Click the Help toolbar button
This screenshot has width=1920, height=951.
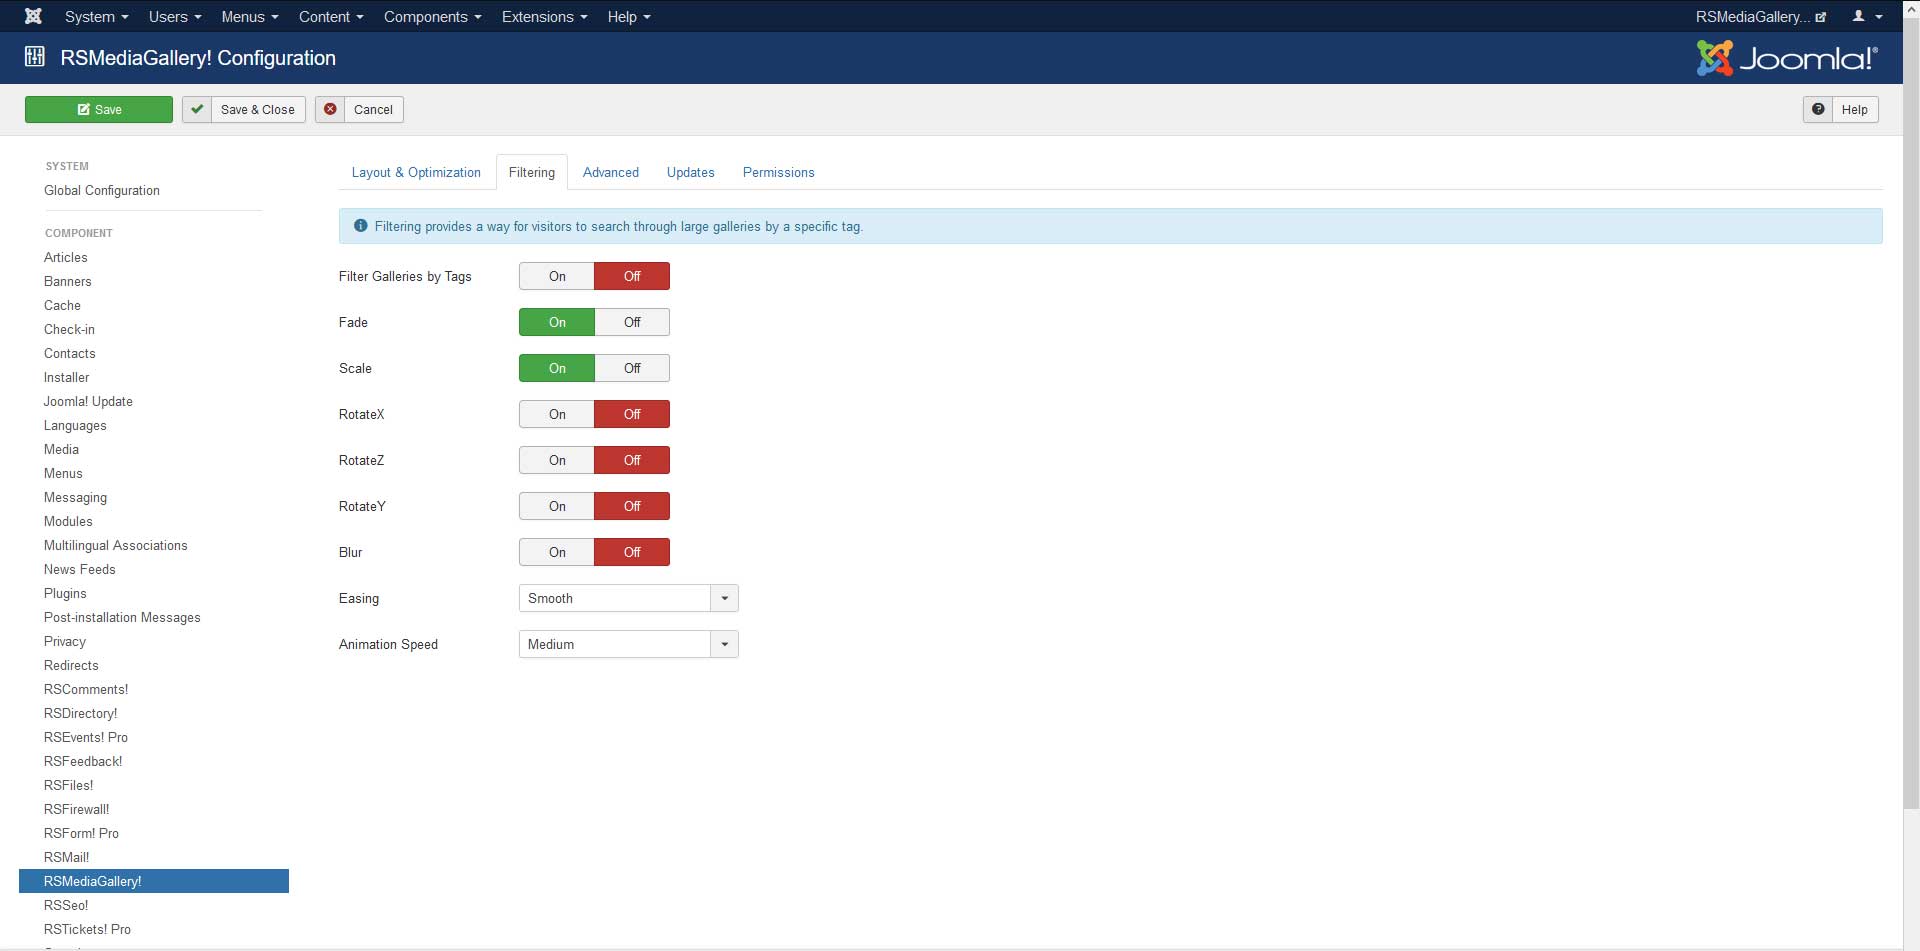(1841, 109)
